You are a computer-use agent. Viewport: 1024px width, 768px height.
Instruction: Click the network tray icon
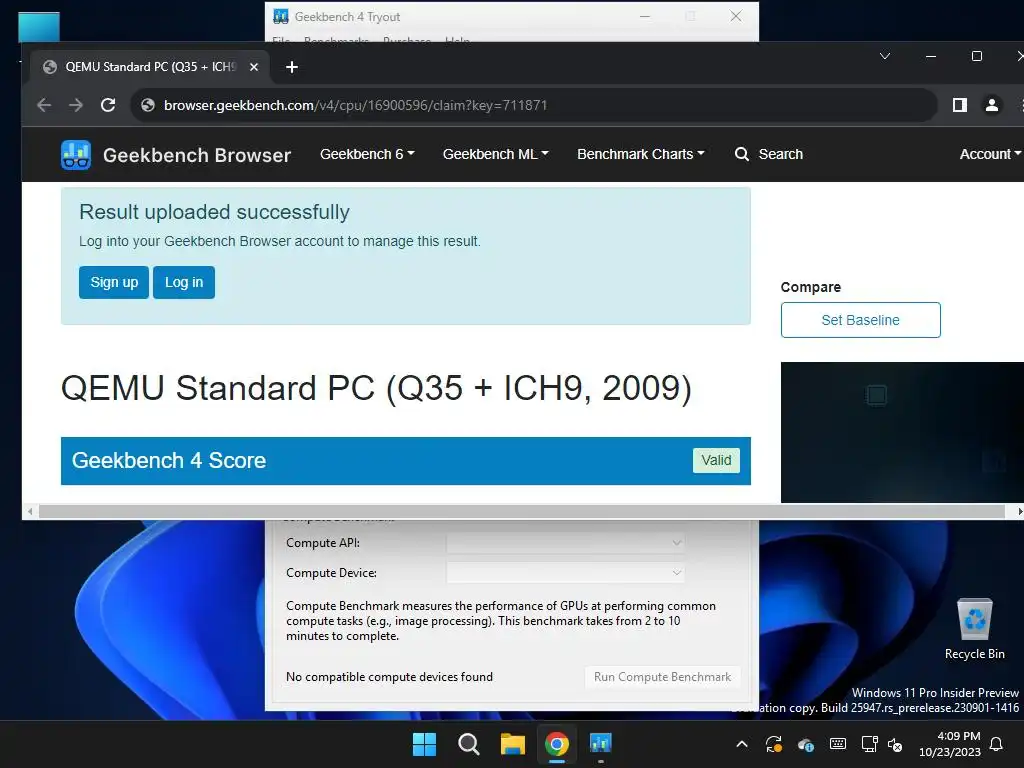pyautogui.click(x=869, y=744)
